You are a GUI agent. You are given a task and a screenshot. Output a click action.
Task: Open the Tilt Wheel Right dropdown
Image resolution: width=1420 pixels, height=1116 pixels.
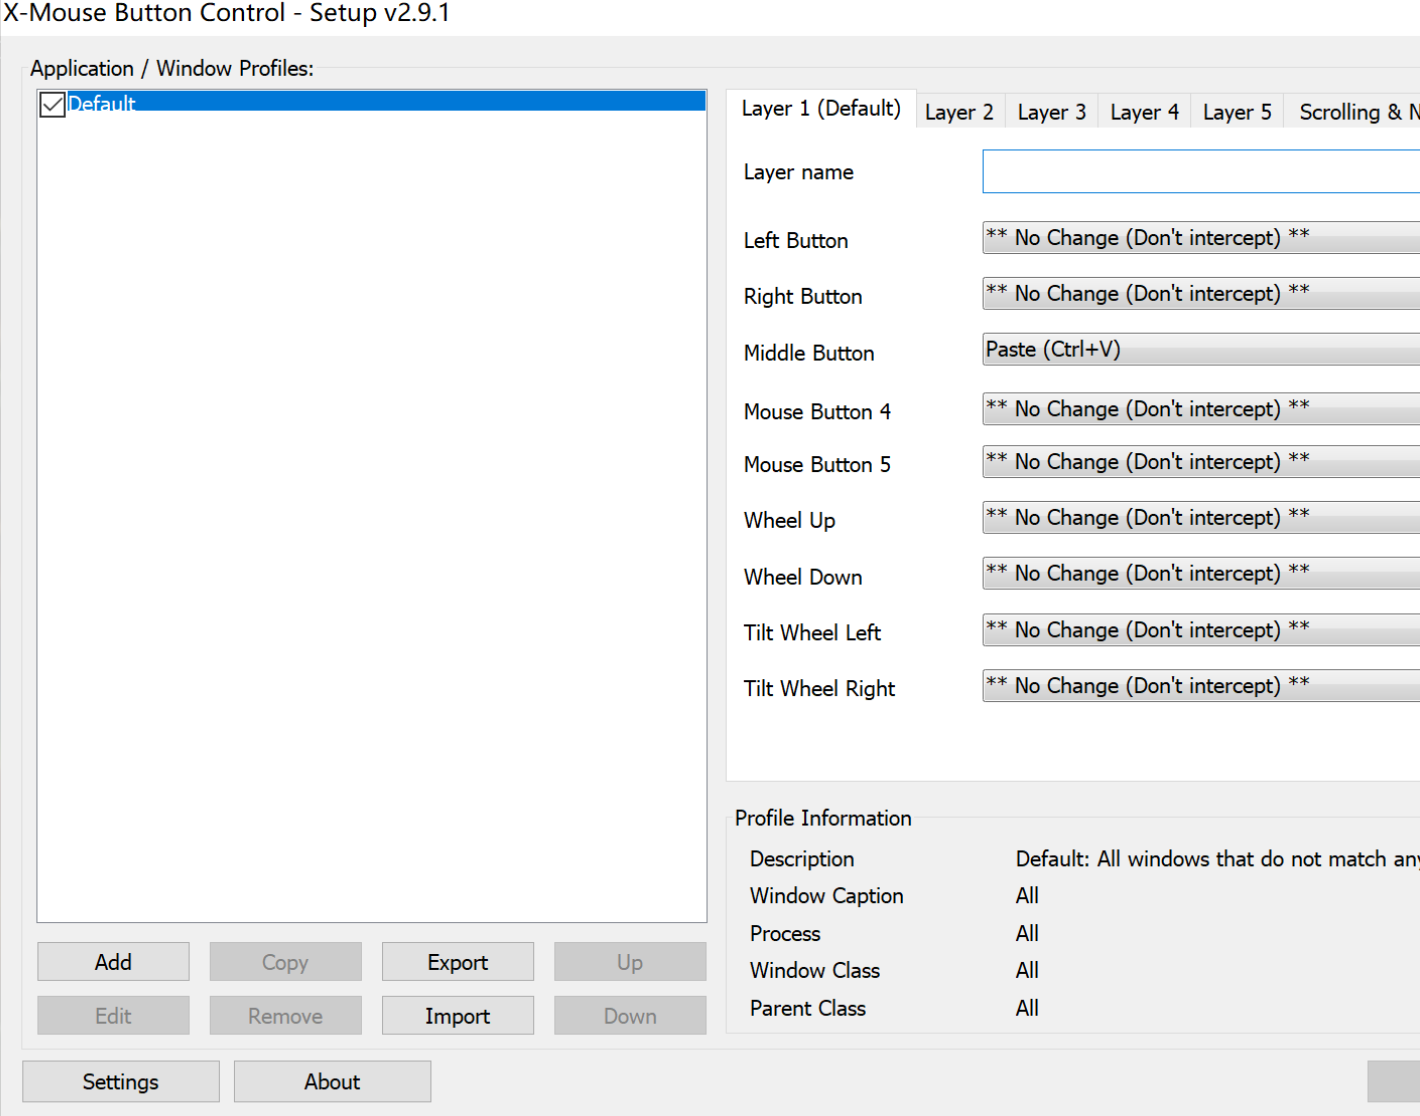pyautogui.click(x=1201, y=686)
